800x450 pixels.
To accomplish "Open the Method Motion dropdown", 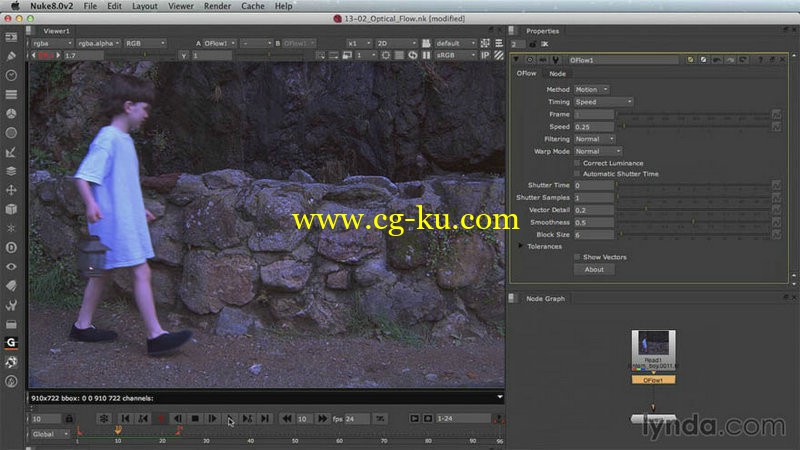I will point(591,89).
